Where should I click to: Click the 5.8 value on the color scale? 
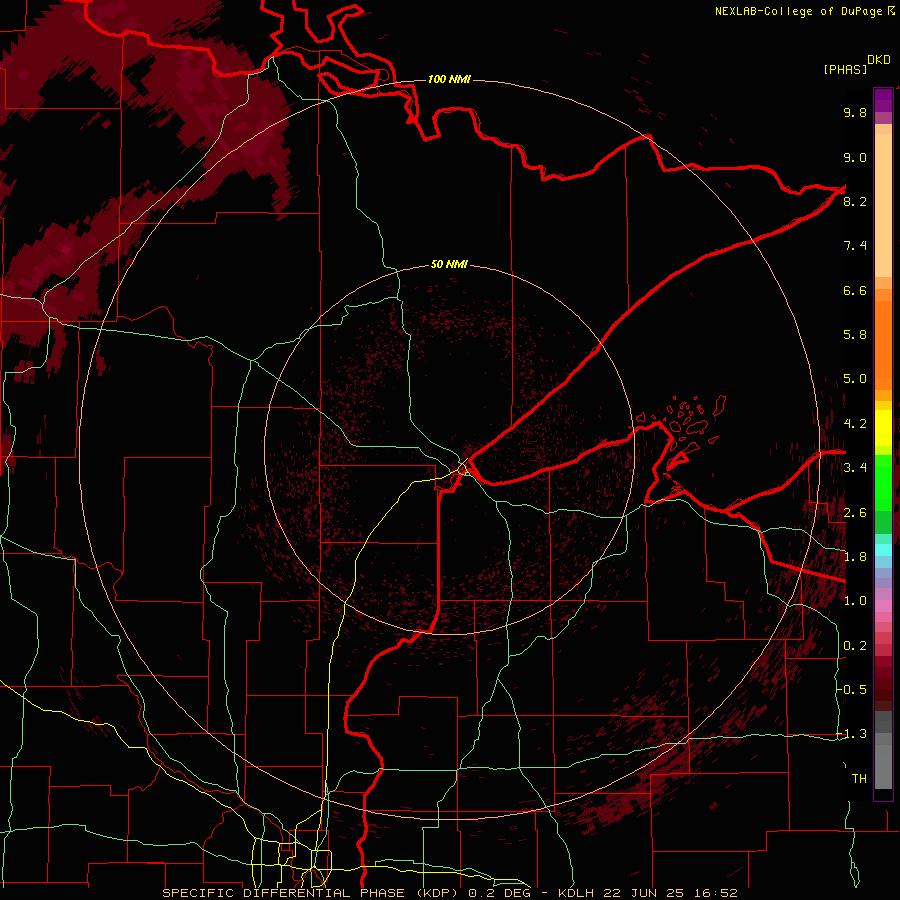tap(855, 335)
